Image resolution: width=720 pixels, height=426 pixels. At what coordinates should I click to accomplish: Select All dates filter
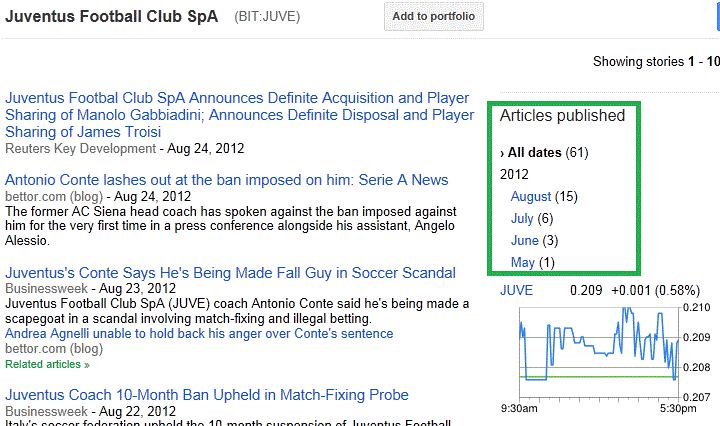(x=534, y=153)
